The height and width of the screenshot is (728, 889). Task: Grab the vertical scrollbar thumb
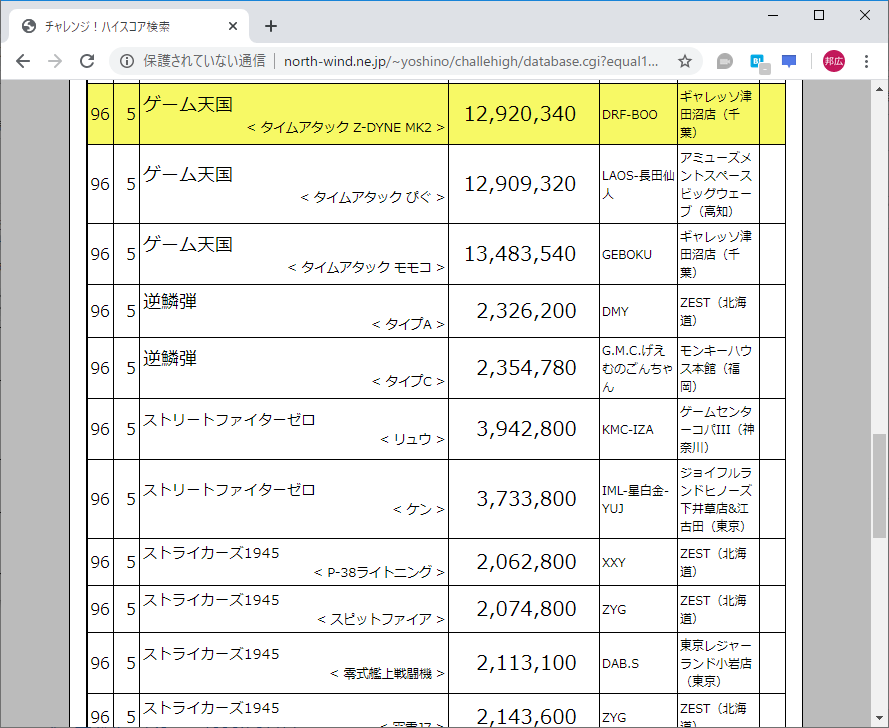click(x=879, y=486)
